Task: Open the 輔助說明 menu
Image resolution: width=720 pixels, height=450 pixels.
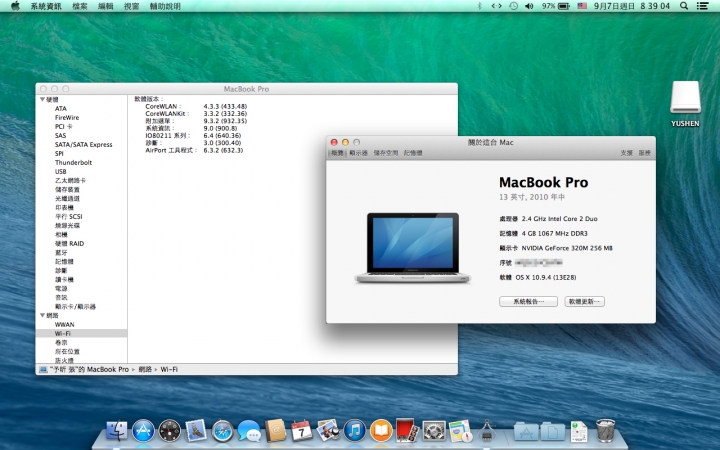Action: pos(165,6)
